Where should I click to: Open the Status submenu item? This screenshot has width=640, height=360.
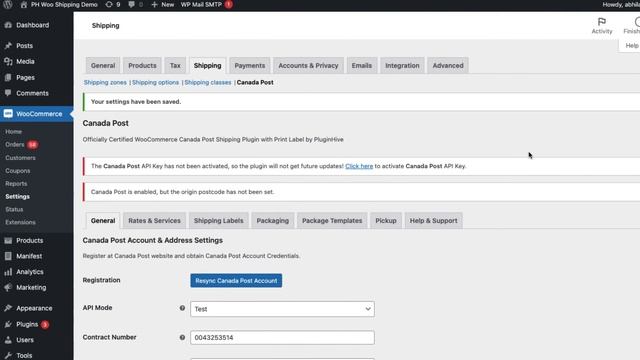click(14, 209)
